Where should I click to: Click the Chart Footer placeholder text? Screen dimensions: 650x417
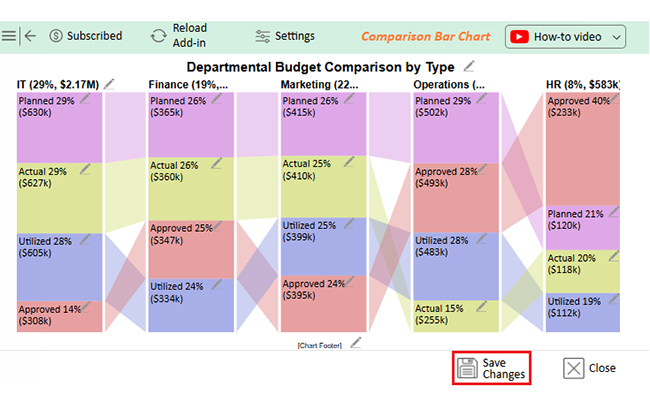[320, 345]
